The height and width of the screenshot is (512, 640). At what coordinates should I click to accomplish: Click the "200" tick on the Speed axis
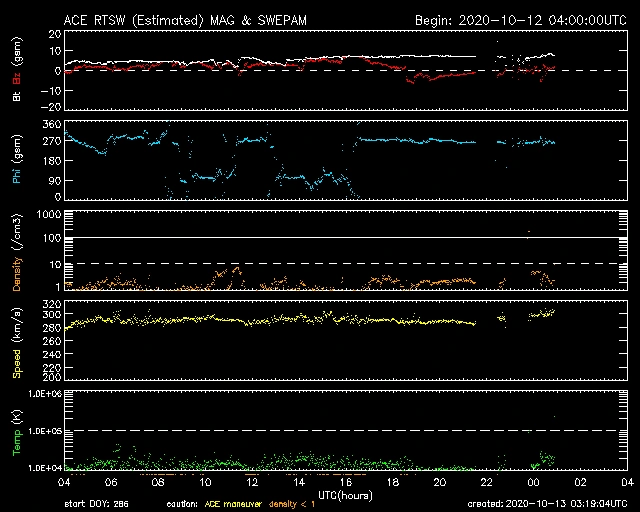click(x=52, y=377)
